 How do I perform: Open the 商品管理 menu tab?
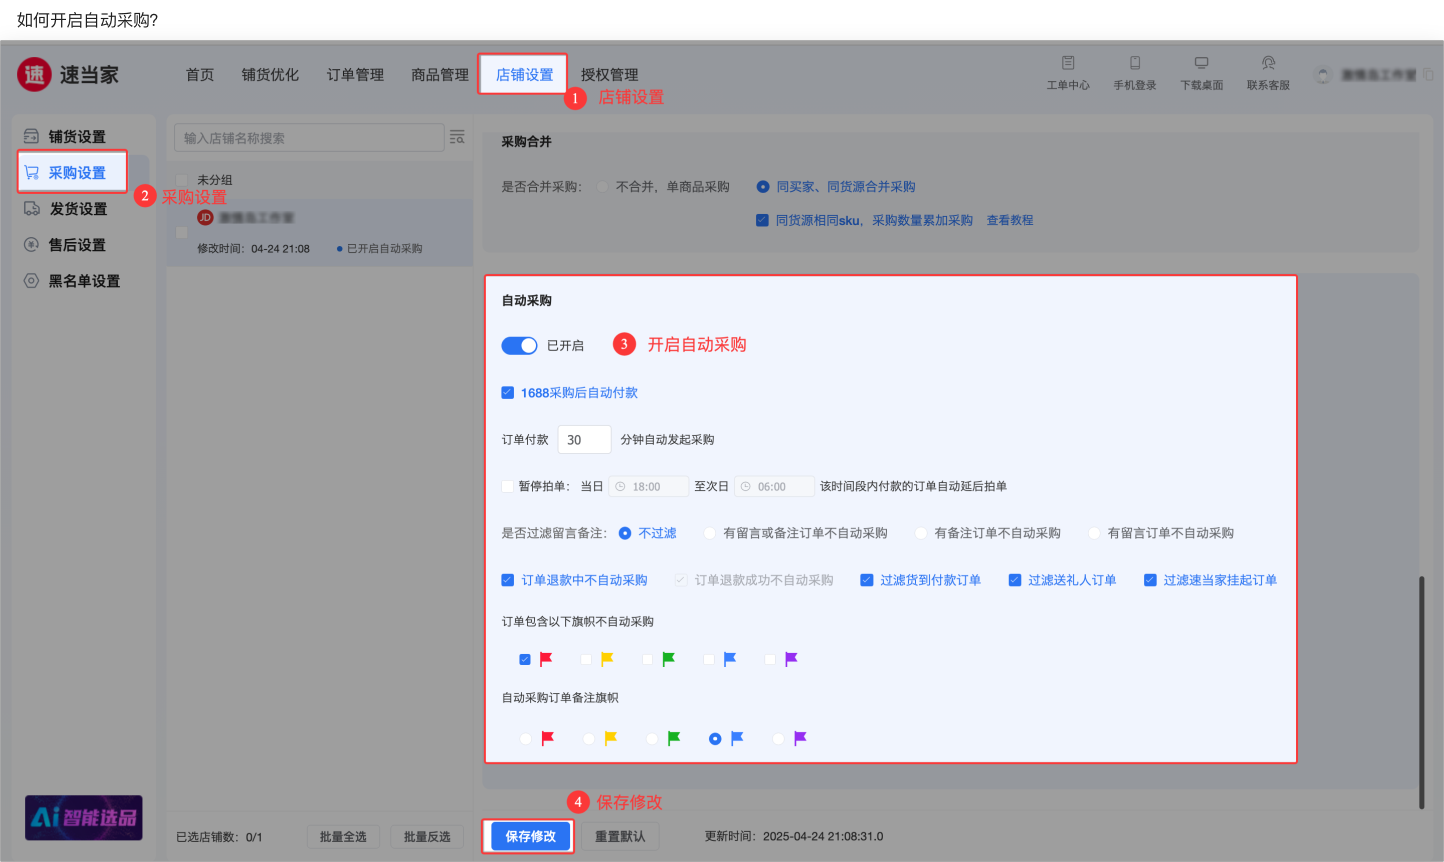[x=440, y=75]
